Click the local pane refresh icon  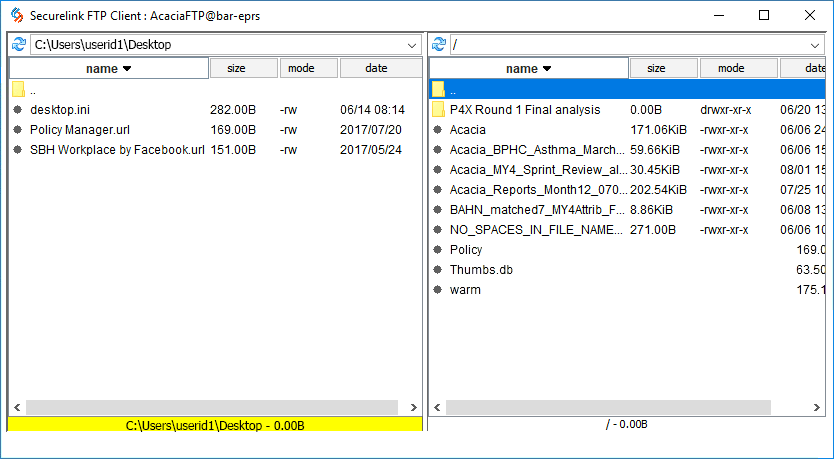click(x=19, y=45)
